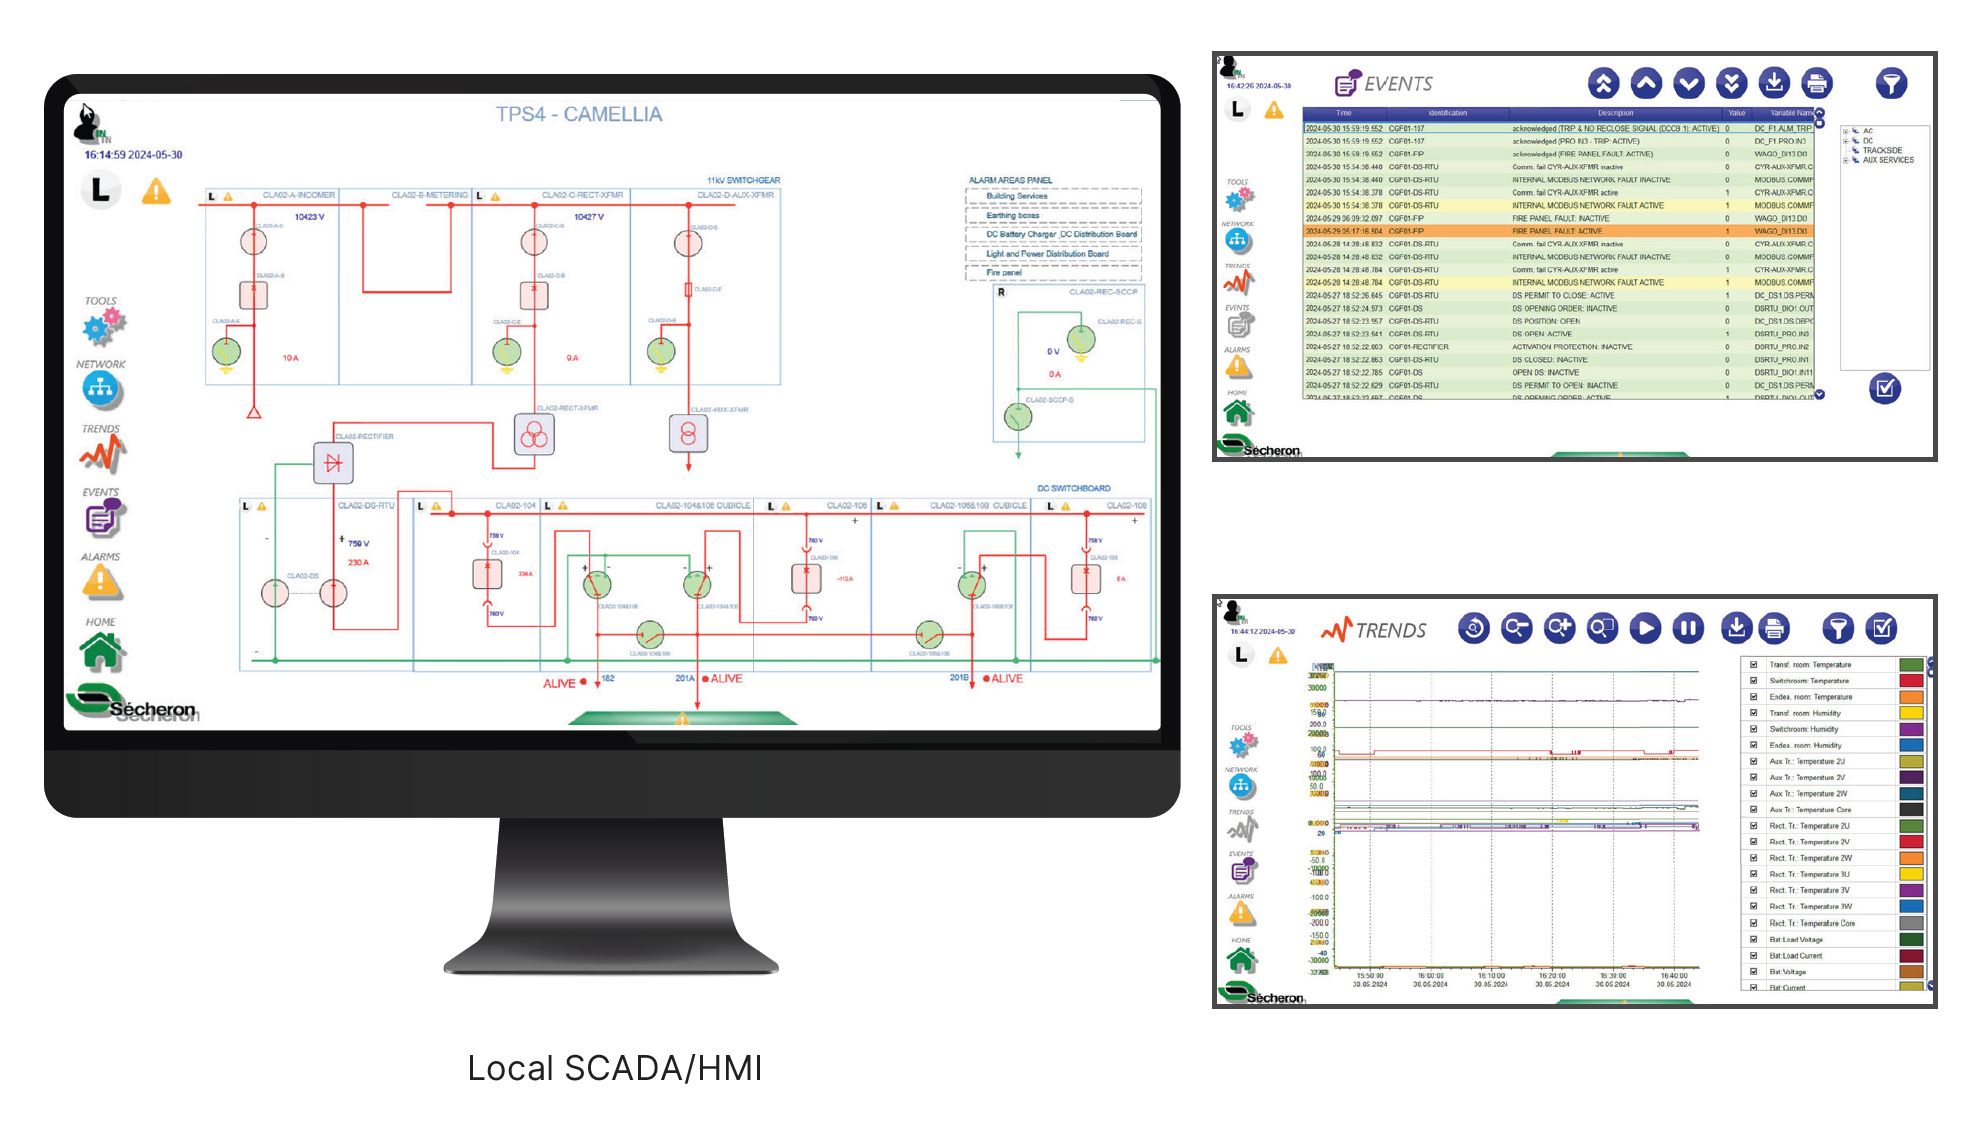Click the print icon in the Events toolbar
Image resolution: width=1977 pixels, height=1122 pixels.
[x=1816, y=84]
